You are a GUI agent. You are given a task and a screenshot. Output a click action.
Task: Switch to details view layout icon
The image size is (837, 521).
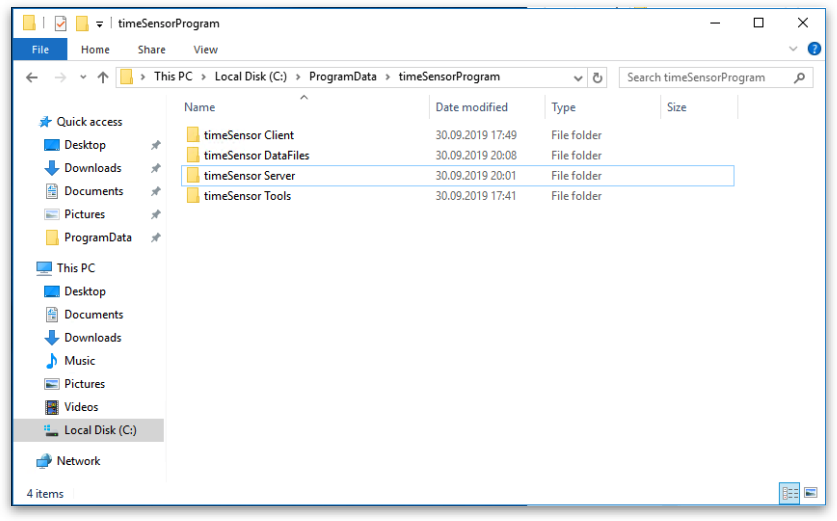click(x=789, y=493)
